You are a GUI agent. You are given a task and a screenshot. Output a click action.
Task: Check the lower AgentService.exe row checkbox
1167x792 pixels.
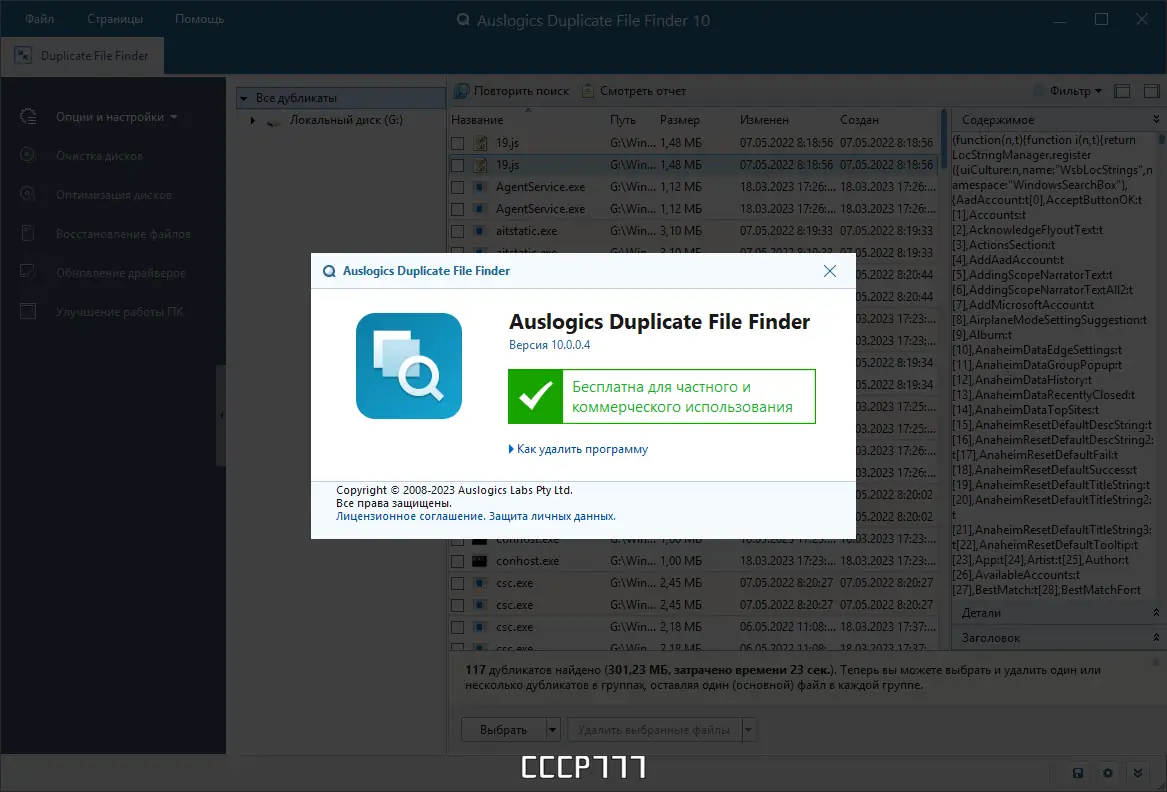click(x=458, y=209)
